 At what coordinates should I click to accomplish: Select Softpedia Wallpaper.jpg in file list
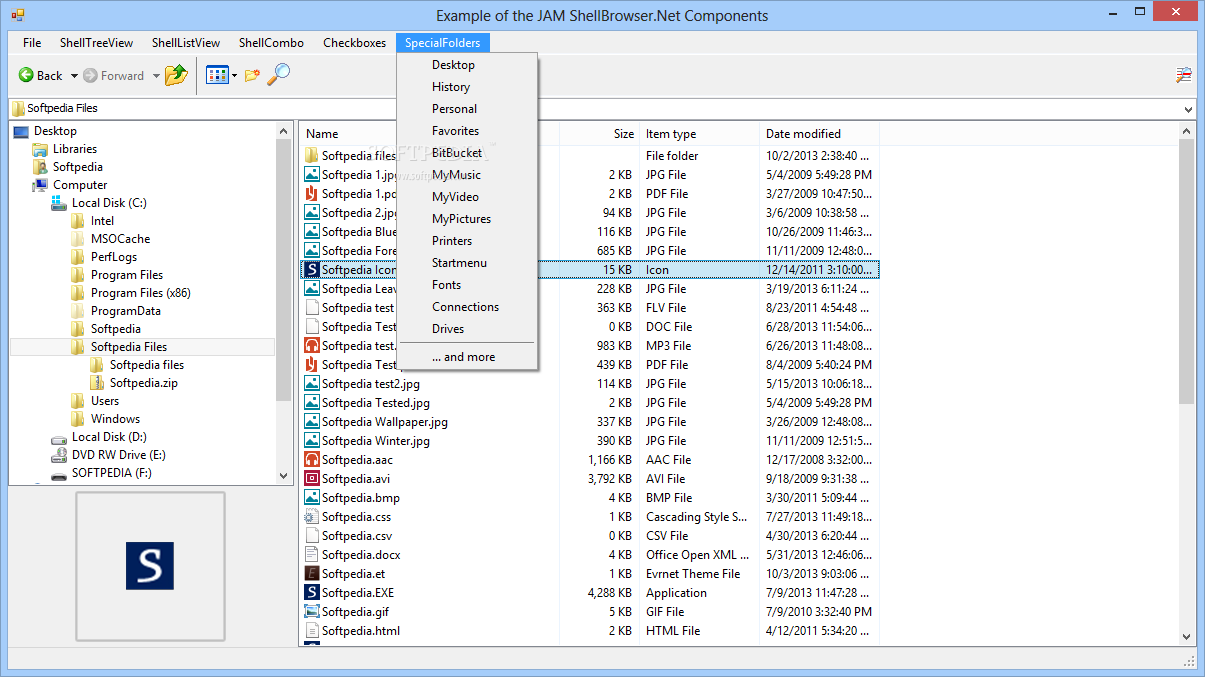[385, 422]
